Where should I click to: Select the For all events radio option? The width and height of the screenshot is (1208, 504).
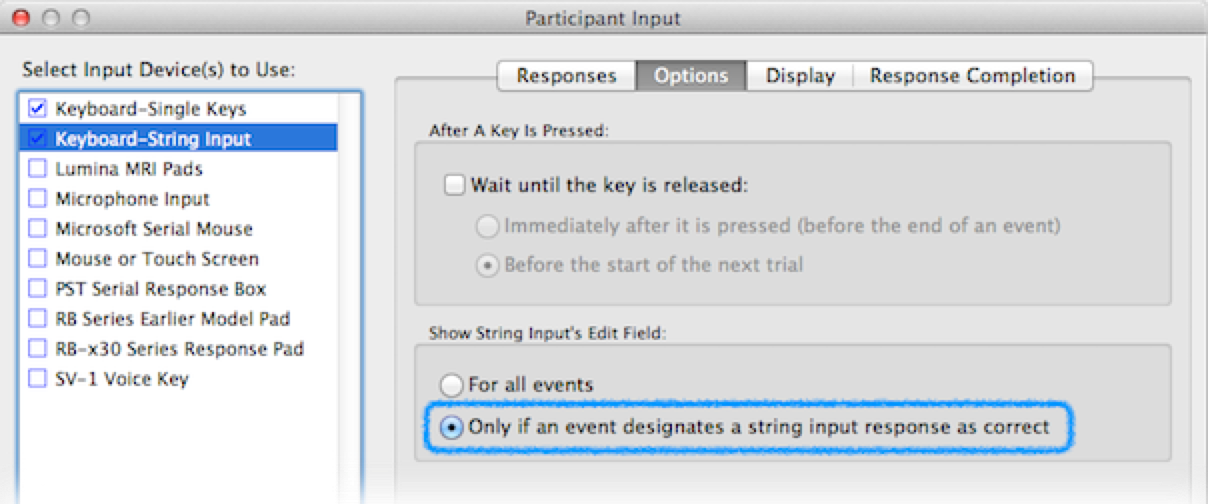click(453, 384)
